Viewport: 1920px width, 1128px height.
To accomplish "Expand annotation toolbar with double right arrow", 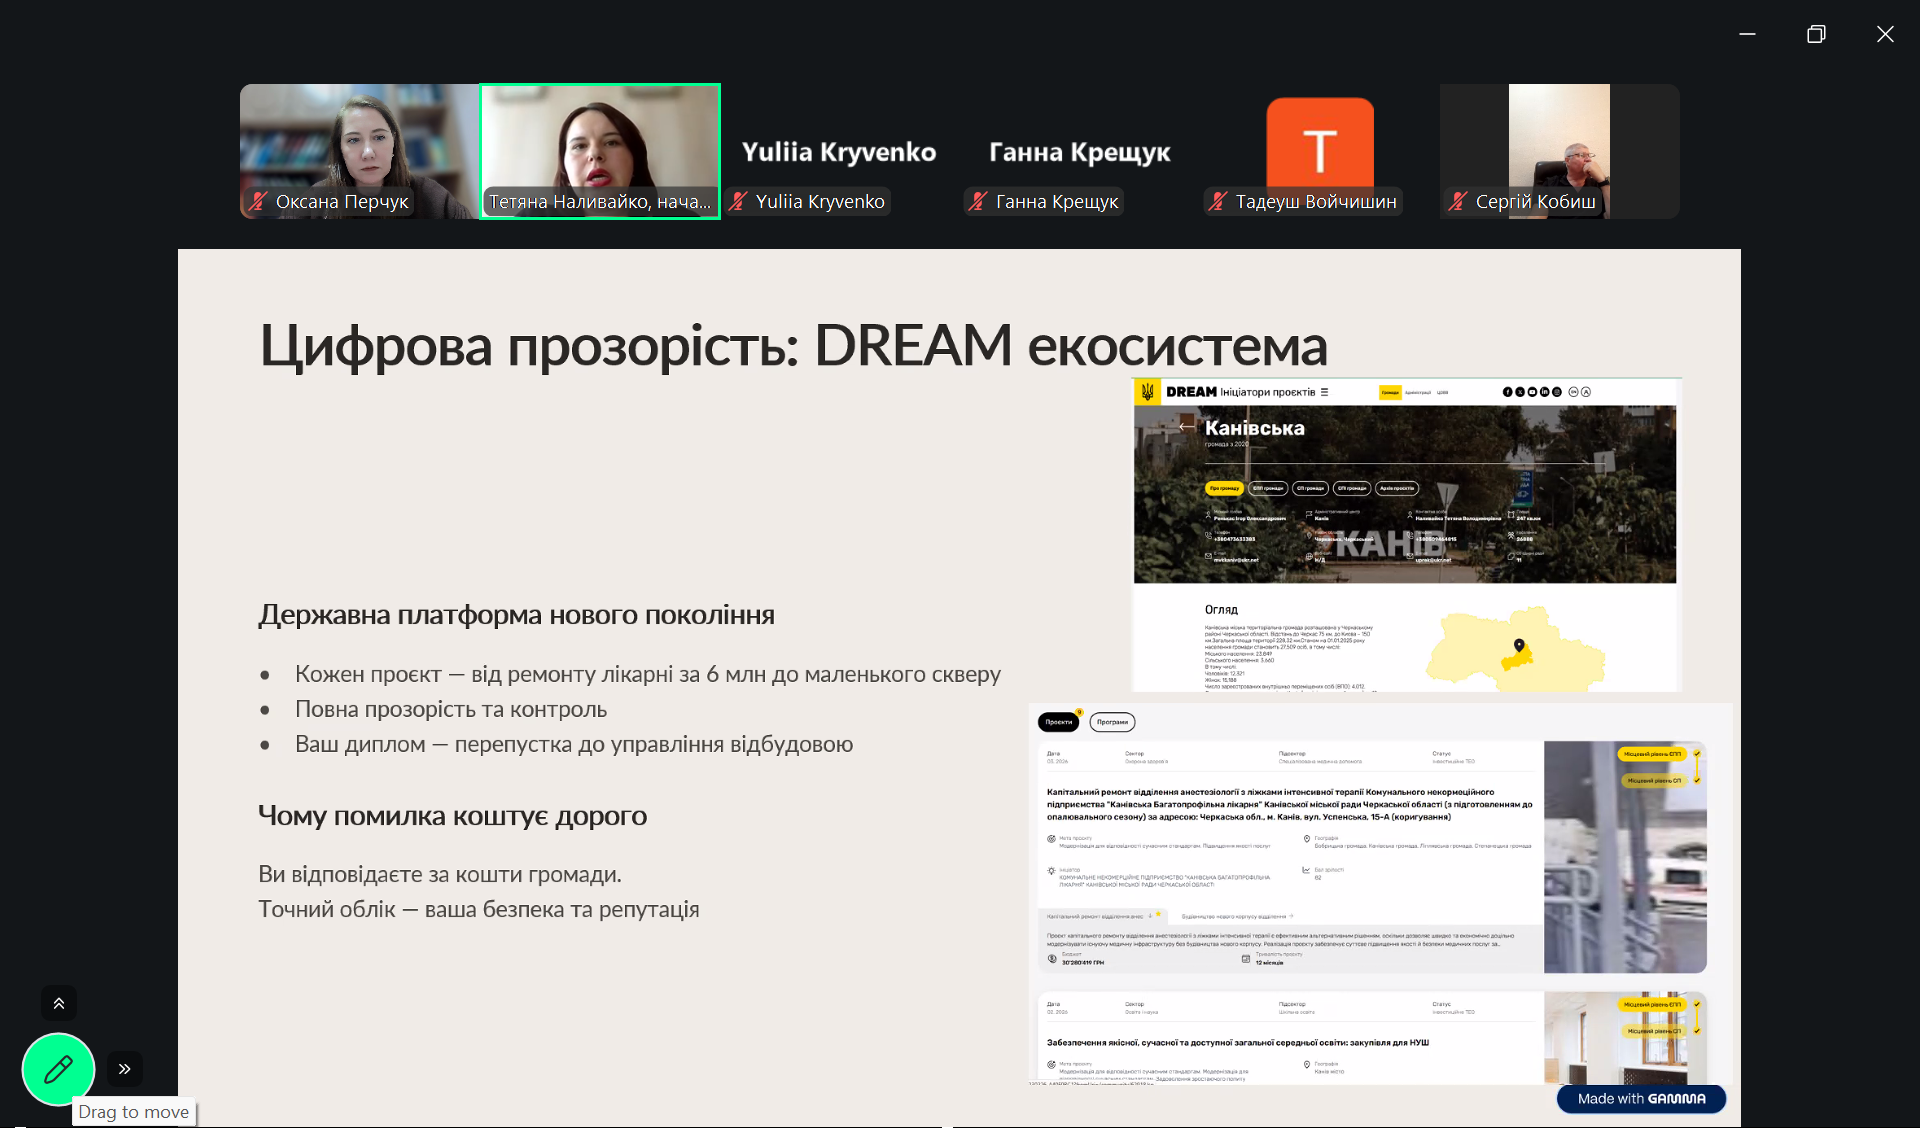I will tap(125, 1069).
